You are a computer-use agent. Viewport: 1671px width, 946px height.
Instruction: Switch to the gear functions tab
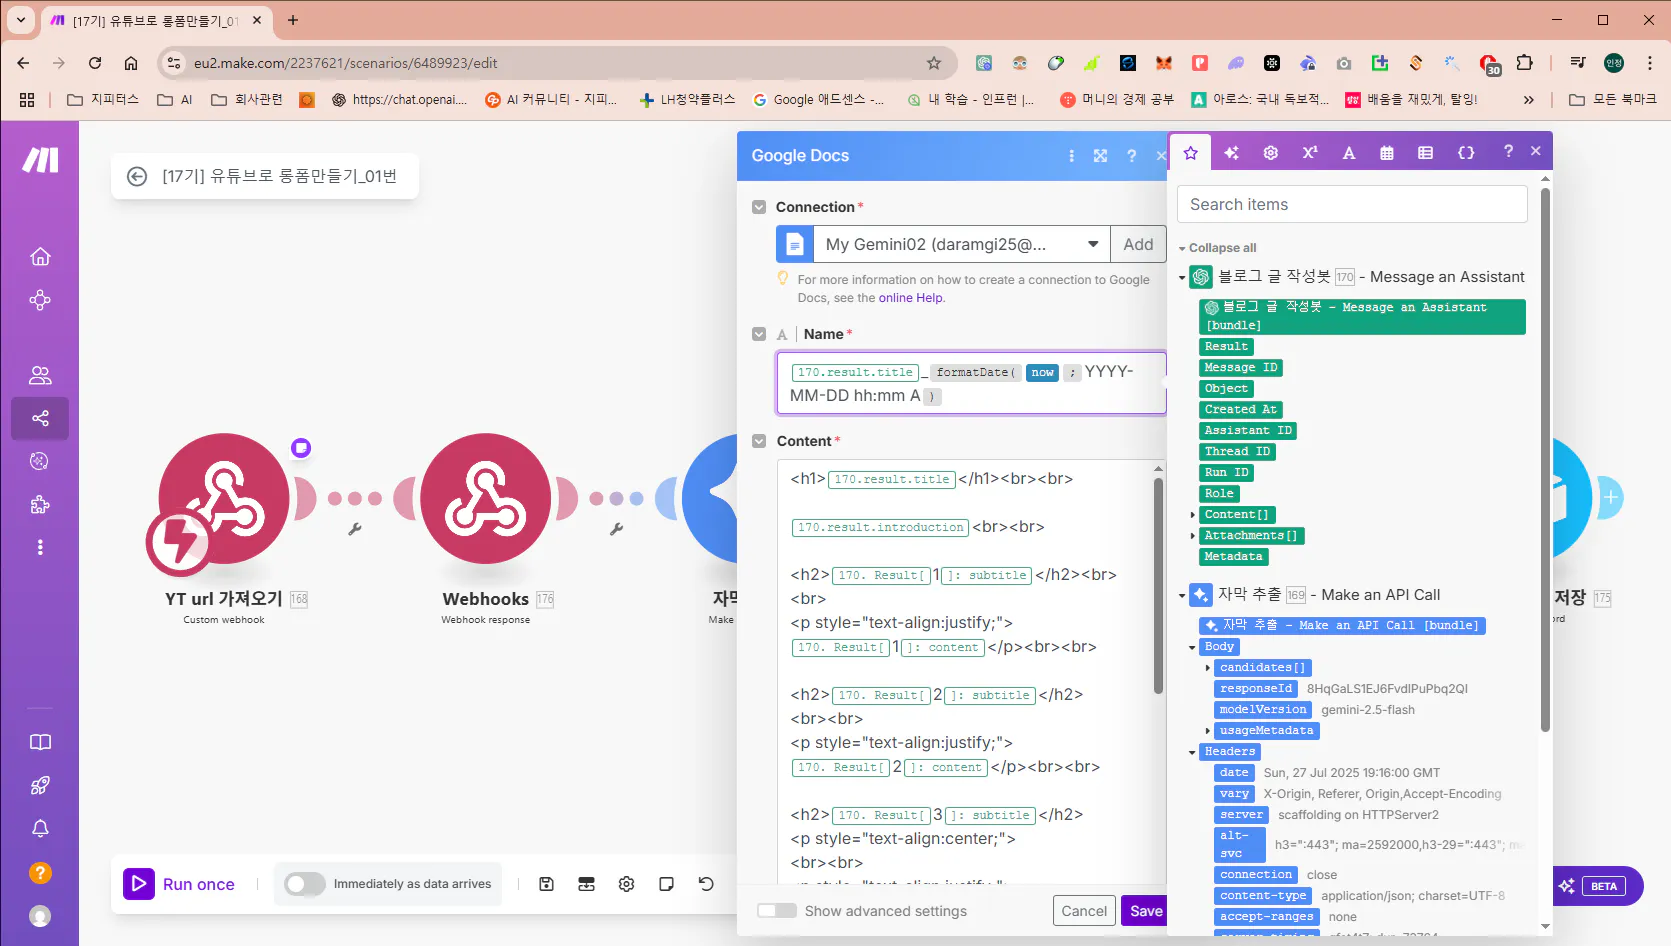pyautogui.click(x=1270, y=153)
